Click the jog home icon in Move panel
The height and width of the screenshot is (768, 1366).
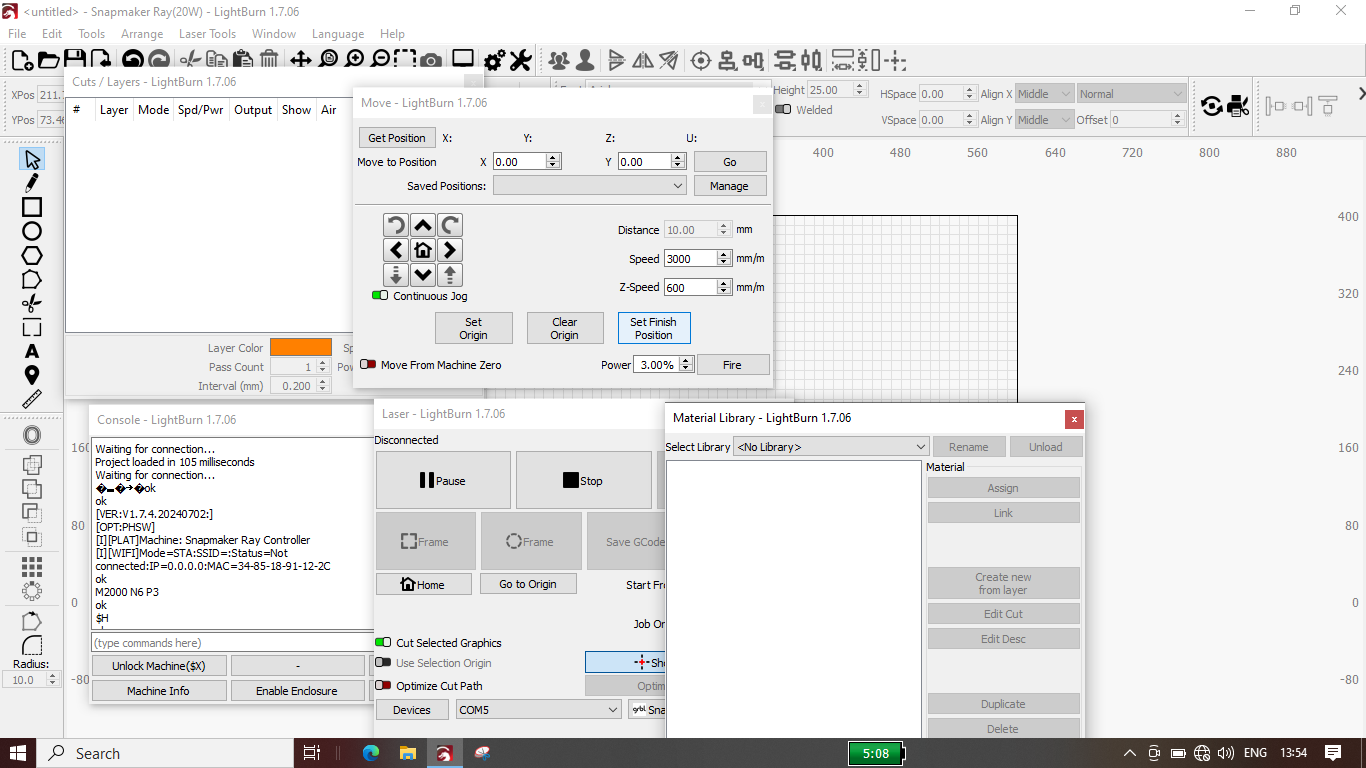(x=423, y=250)
